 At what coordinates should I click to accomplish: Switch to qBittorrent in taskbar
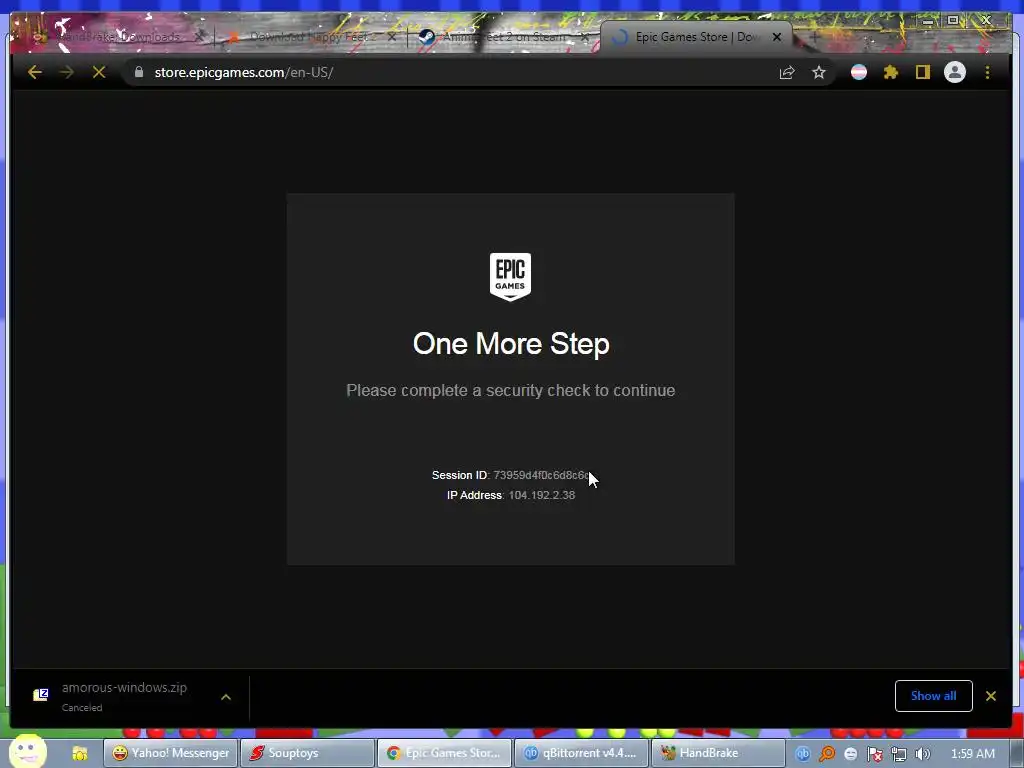tap(582, 753)
